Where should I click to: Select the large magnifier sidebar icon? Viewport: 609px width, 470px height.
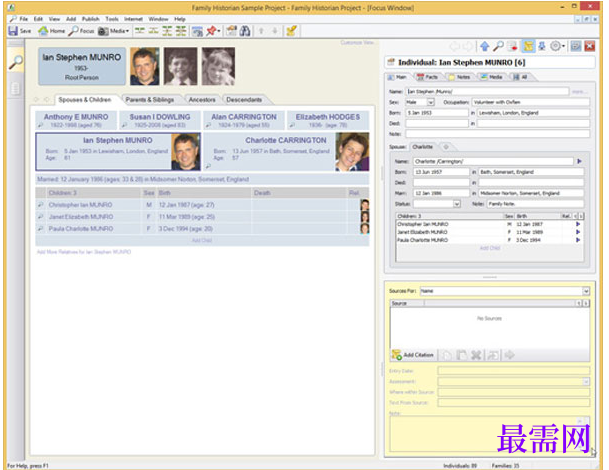pos(16,61)
